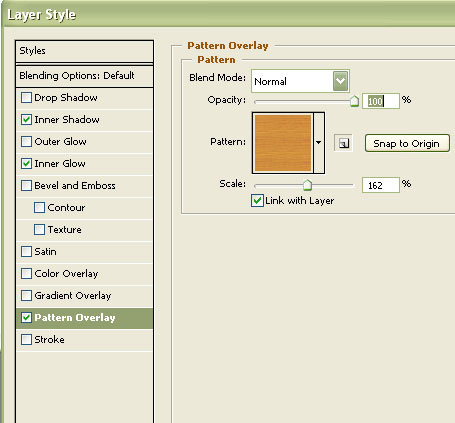Open Gradient Overlay settings label
This screenshot has height=423, width=455.
[73, 296]
